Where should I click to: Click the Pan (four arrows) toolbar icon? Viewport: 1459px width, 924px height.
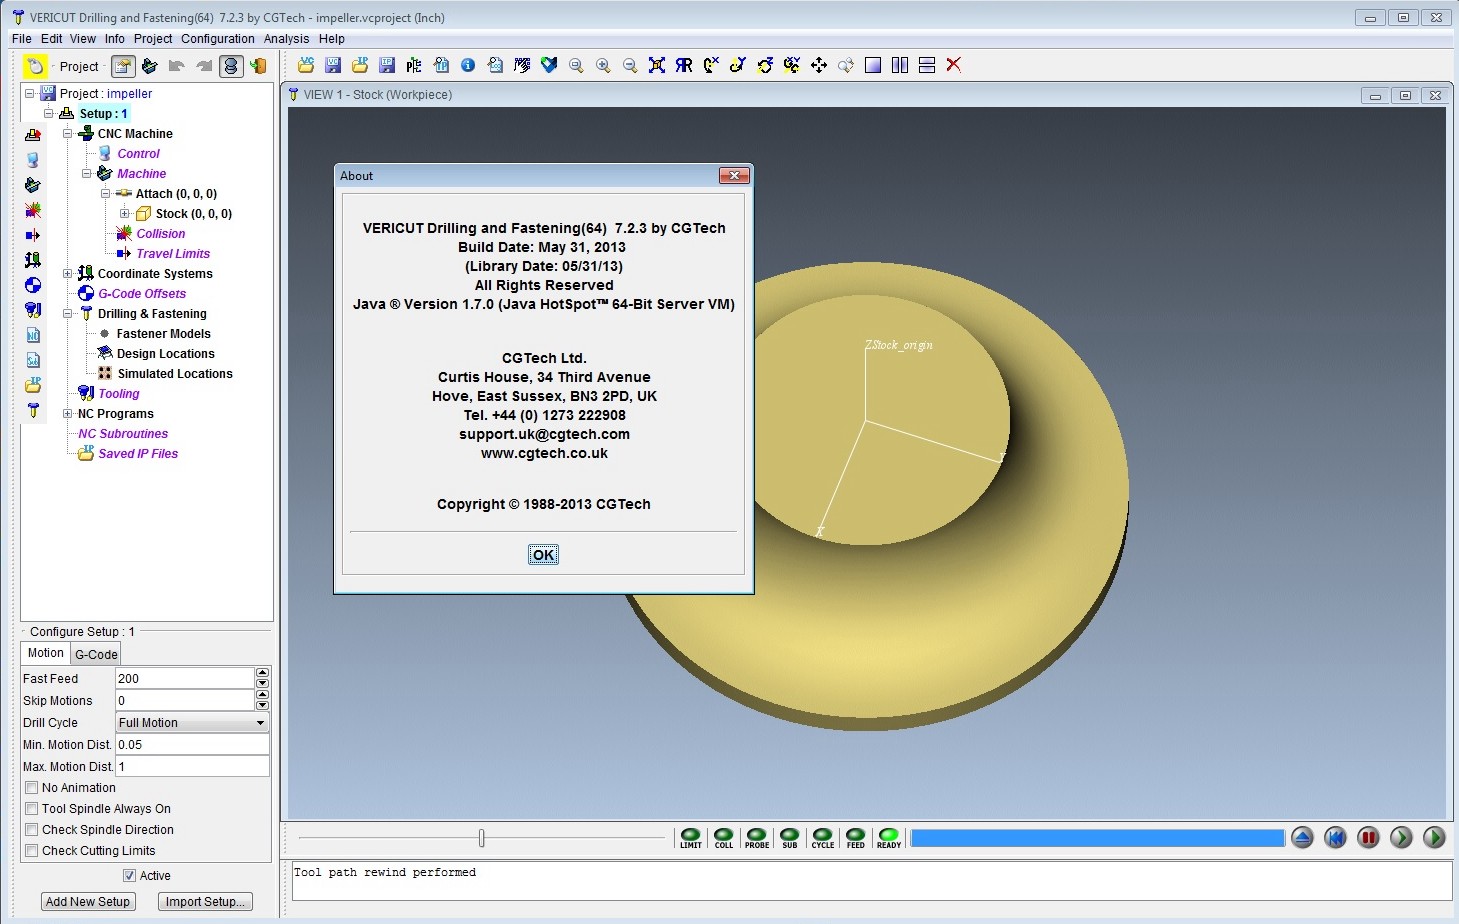click(819, 65)
